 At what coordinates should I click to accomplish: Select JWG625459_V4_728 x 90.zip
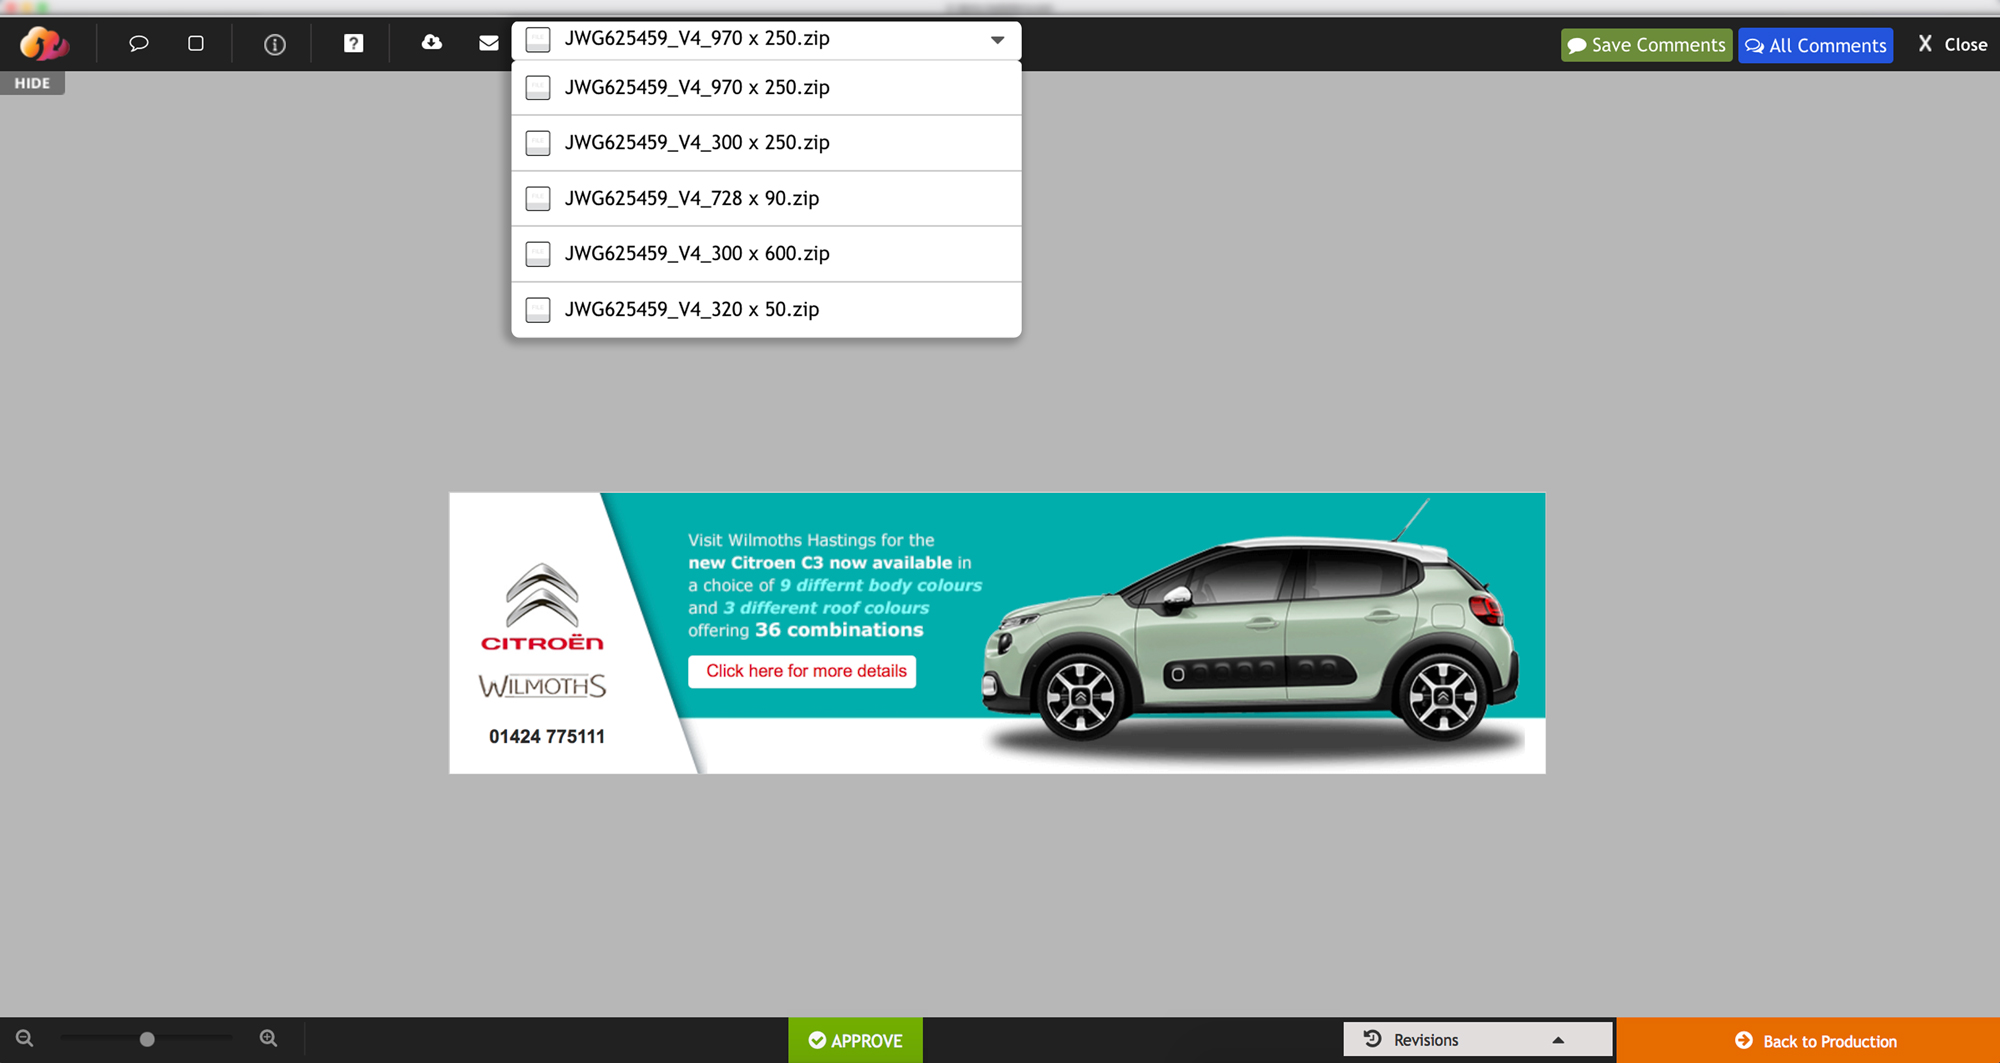coord(766,198)
